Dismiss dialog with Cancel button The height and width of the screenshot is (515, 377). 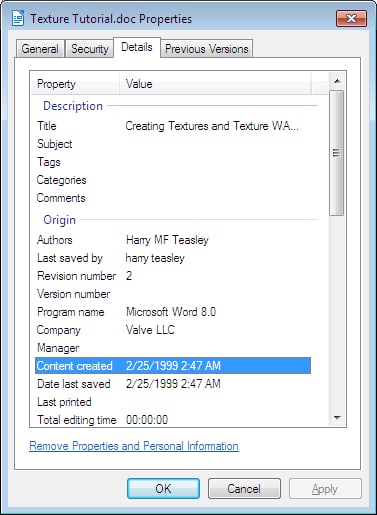pos(244,489)
